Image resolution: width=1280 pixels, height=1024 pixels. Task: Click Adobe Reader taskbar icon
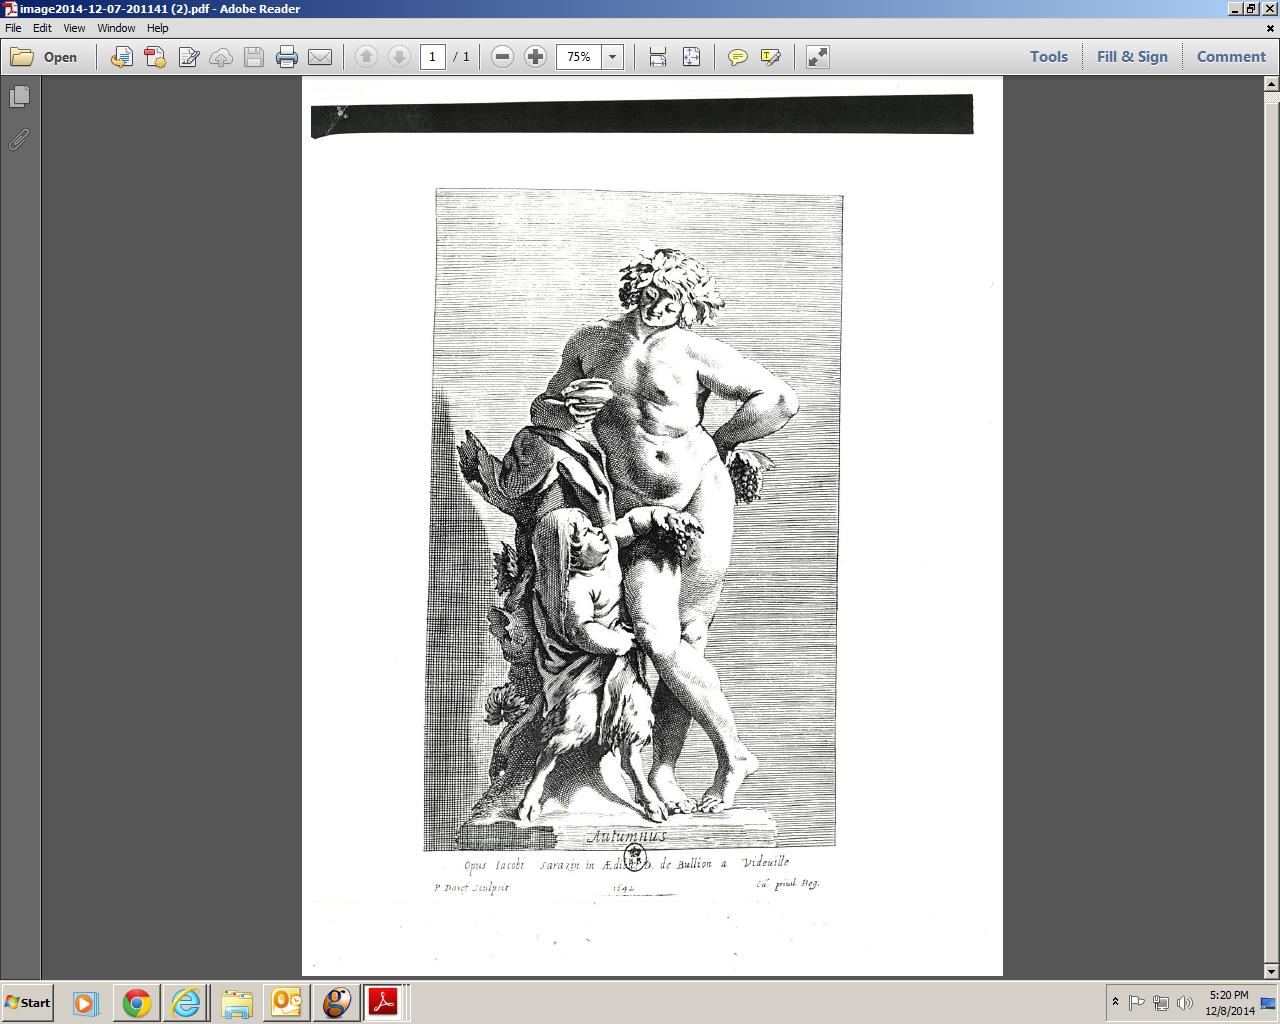(384, 1002)
